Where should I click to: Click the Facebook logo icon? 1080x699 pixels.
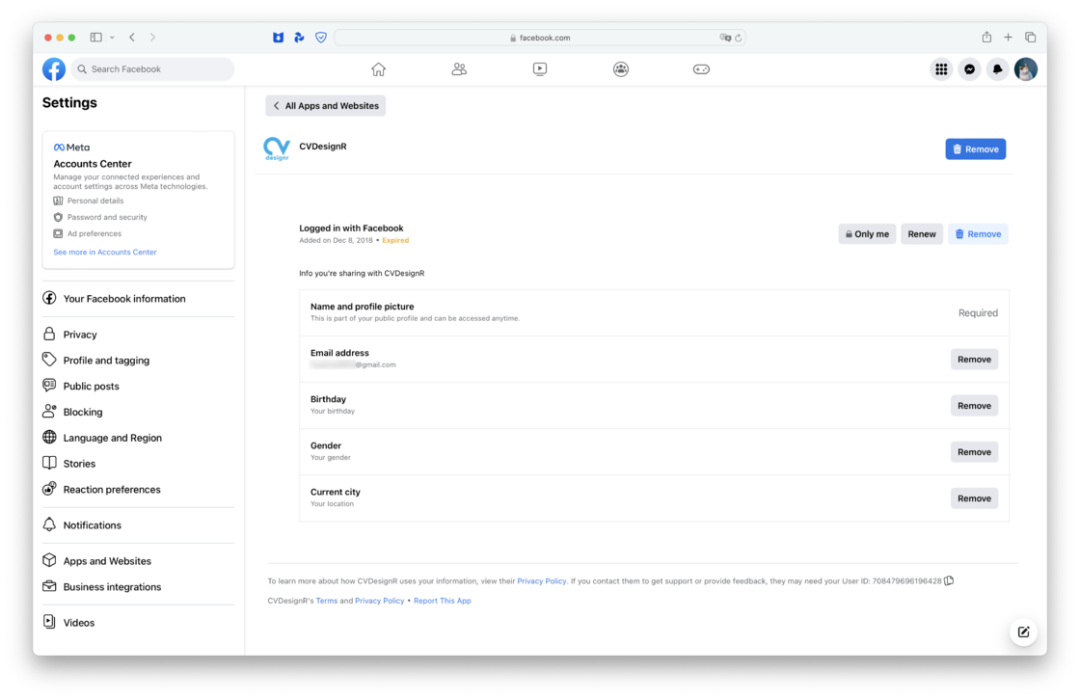coord(54,69)
